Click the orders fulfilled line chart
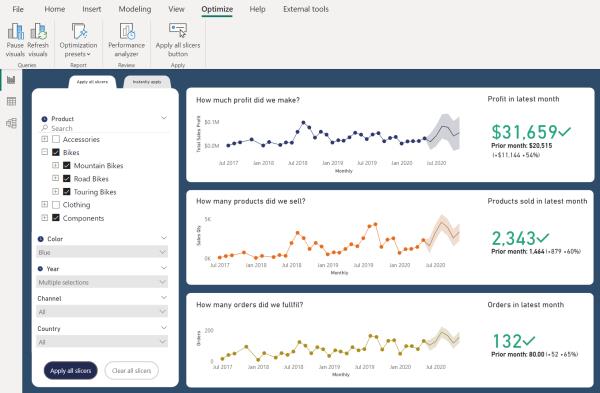 (328, 350)
